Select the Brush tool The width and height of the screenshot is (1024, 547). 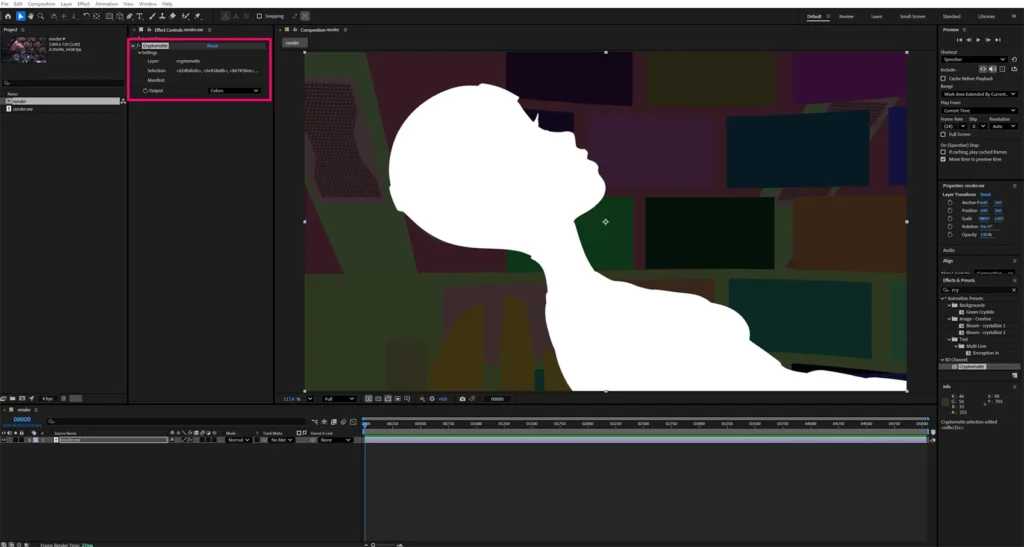click(152, 16)
